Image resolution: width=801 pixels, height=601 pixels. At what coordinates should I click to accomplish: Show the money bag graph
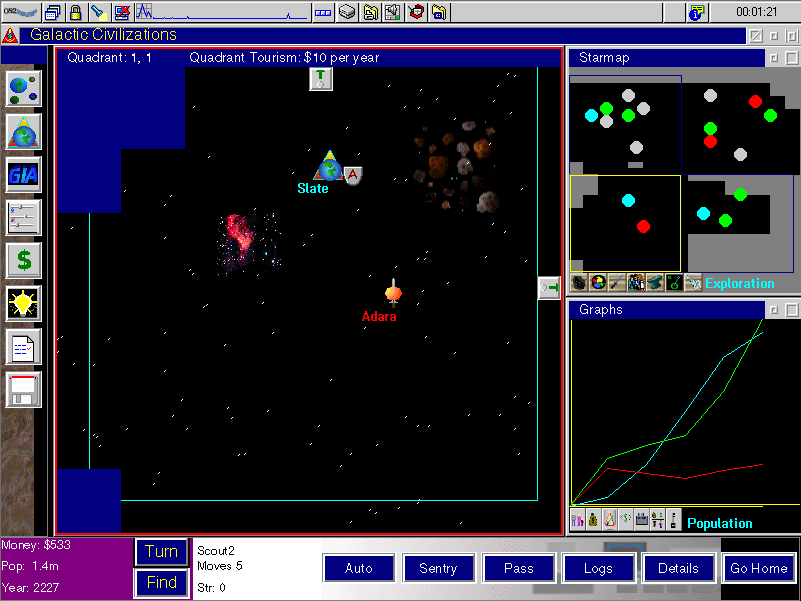[594, 520]
